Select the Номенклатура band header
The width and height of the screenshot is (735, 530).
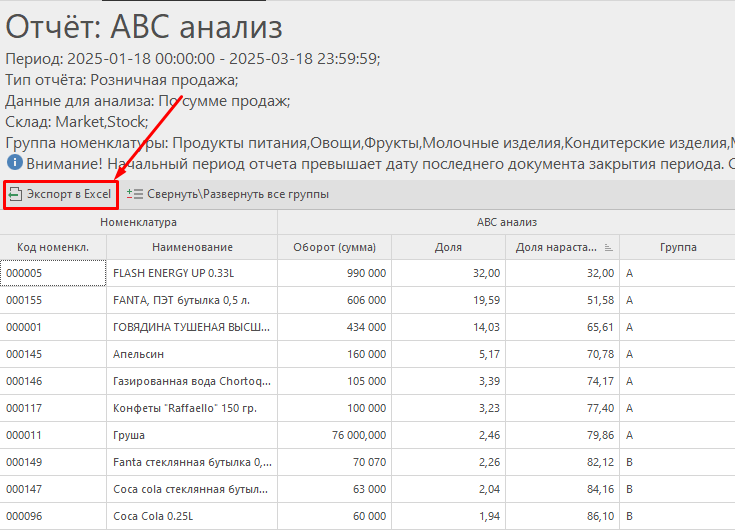click(138, 222)
